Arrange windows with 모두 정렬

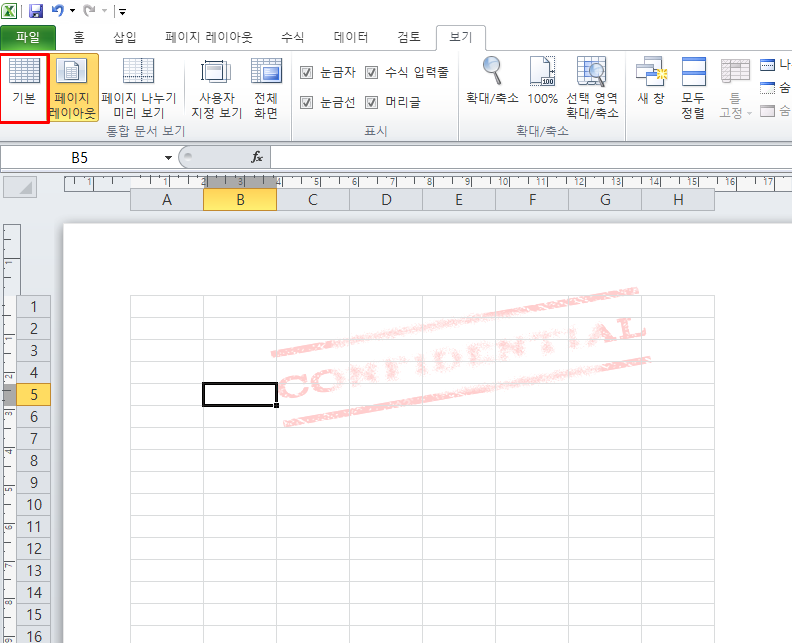coord(693,88)
